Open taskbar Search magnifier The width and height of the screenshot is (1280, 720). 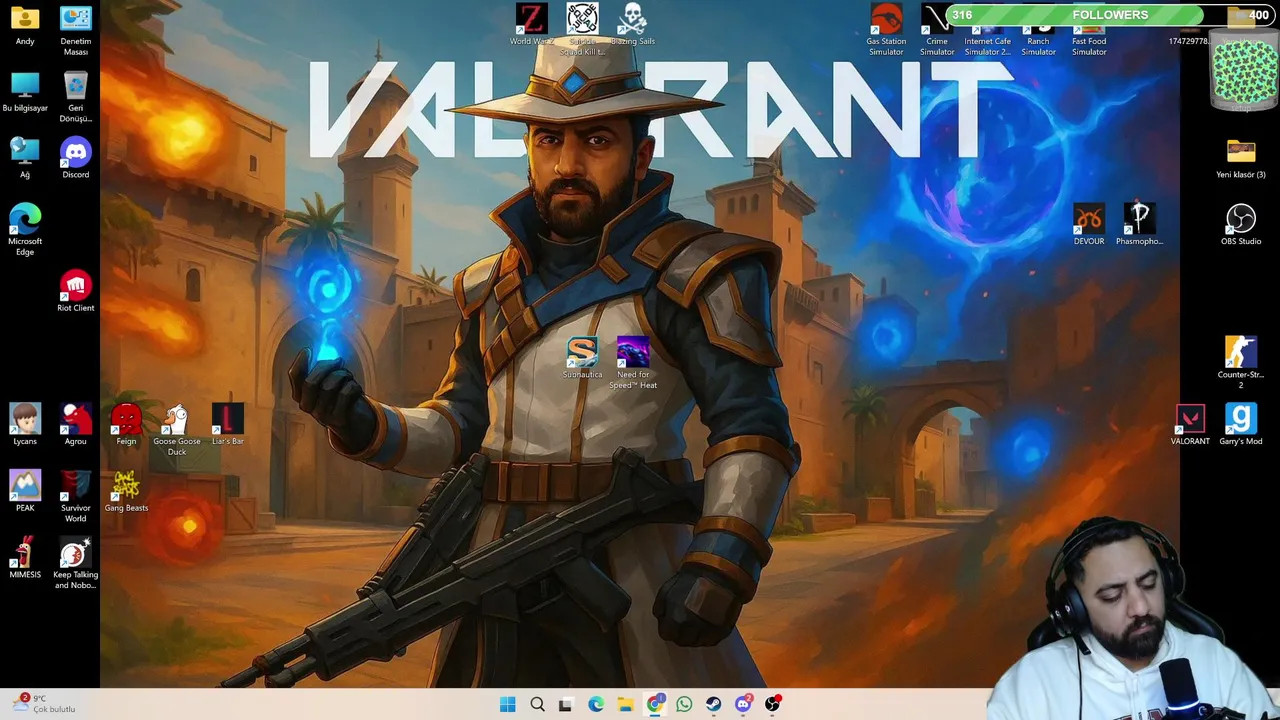[537, 704]
